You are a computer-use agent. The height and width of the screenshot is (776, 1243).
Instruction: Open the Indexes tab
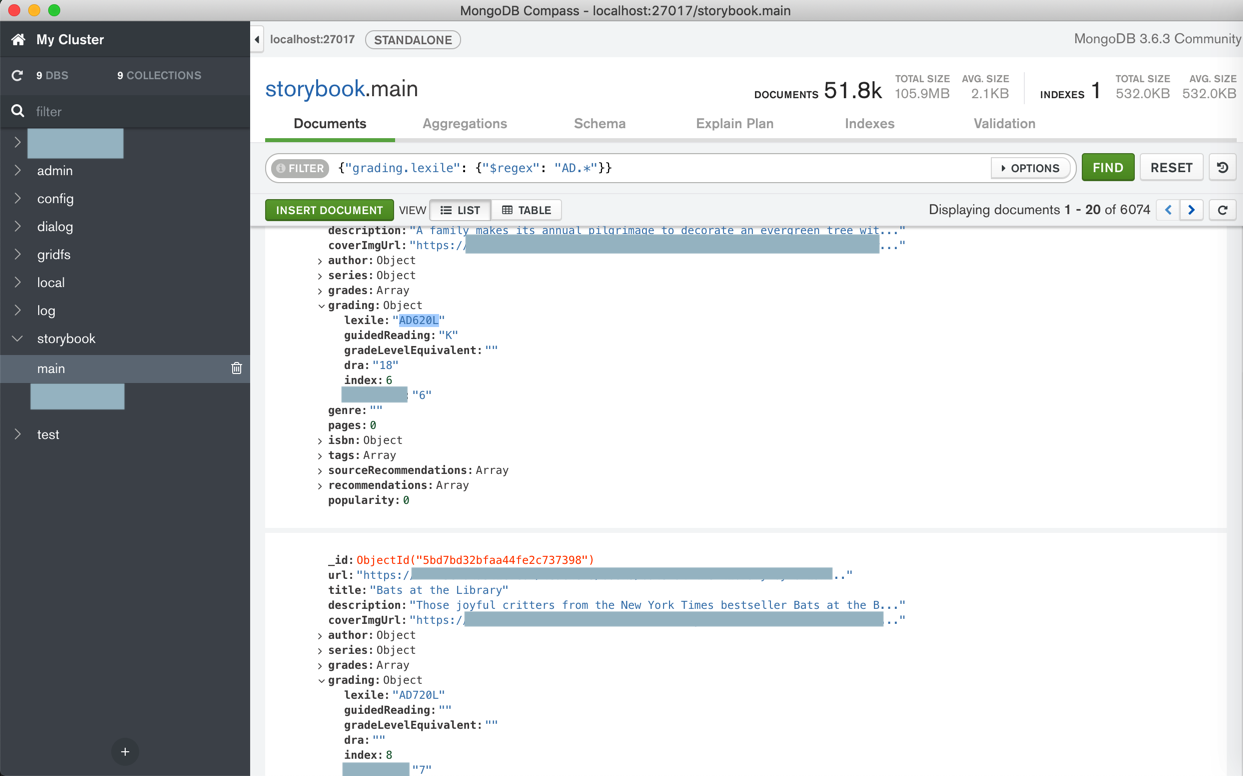(870, 124)
